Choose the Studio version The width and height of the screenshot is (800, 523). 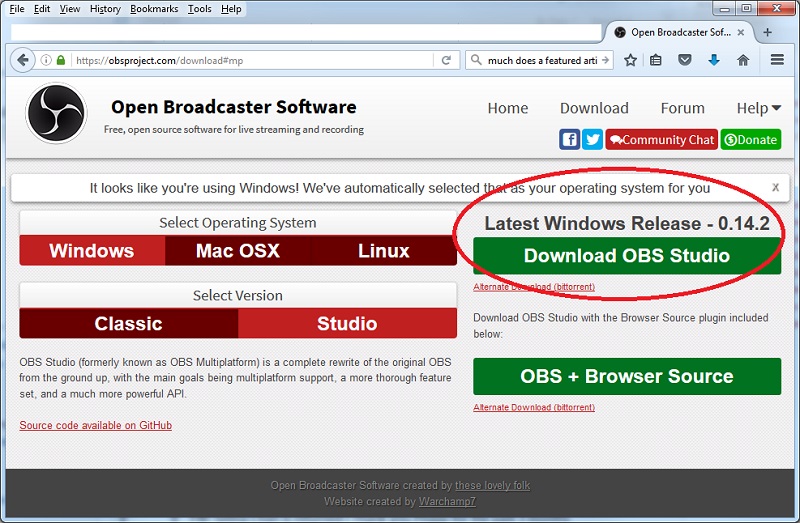pyautogui.click(x=347, y=323)
